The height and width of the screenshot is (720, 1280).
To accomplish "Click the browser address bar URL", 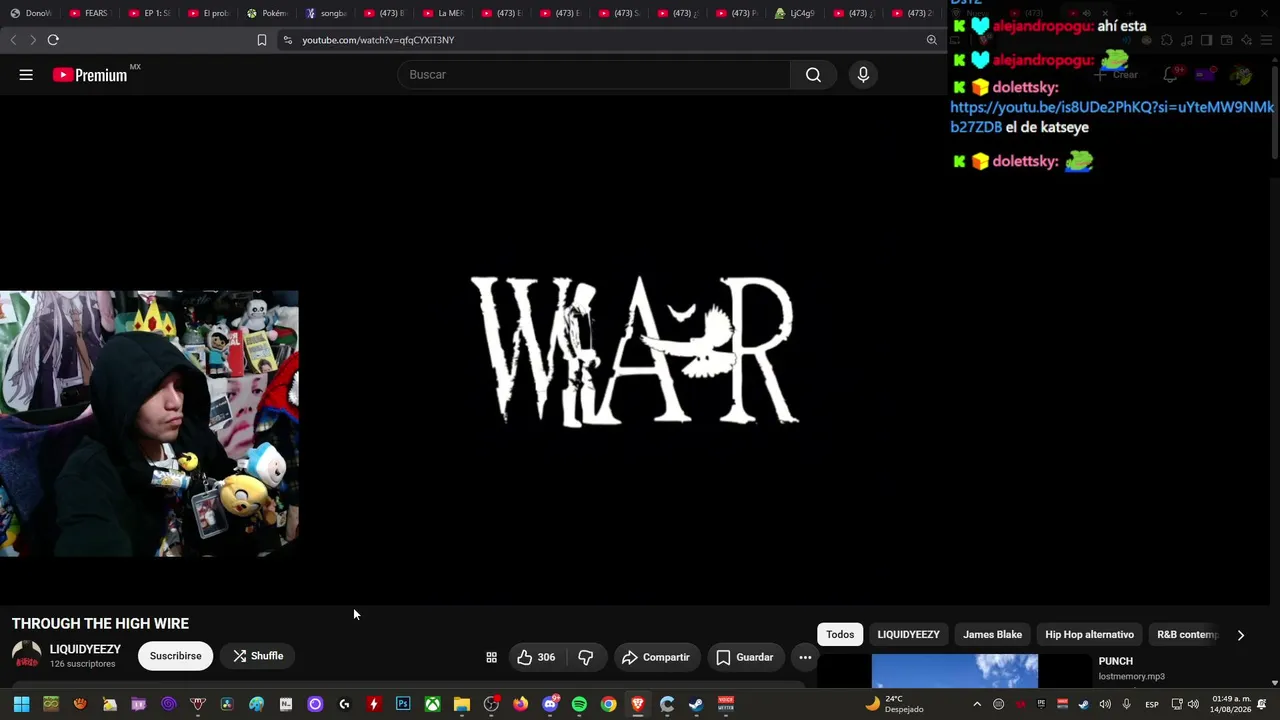I will click(378, 40).
